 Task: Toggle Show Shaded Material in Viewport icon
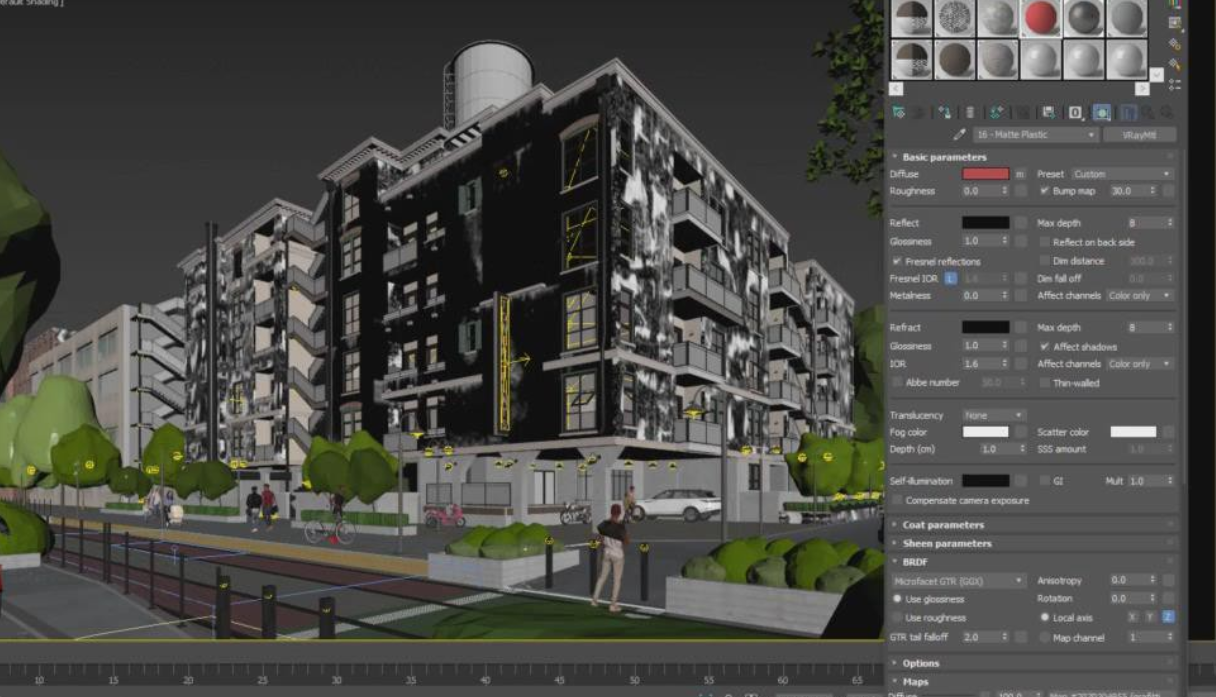(x=1101, y=113)
